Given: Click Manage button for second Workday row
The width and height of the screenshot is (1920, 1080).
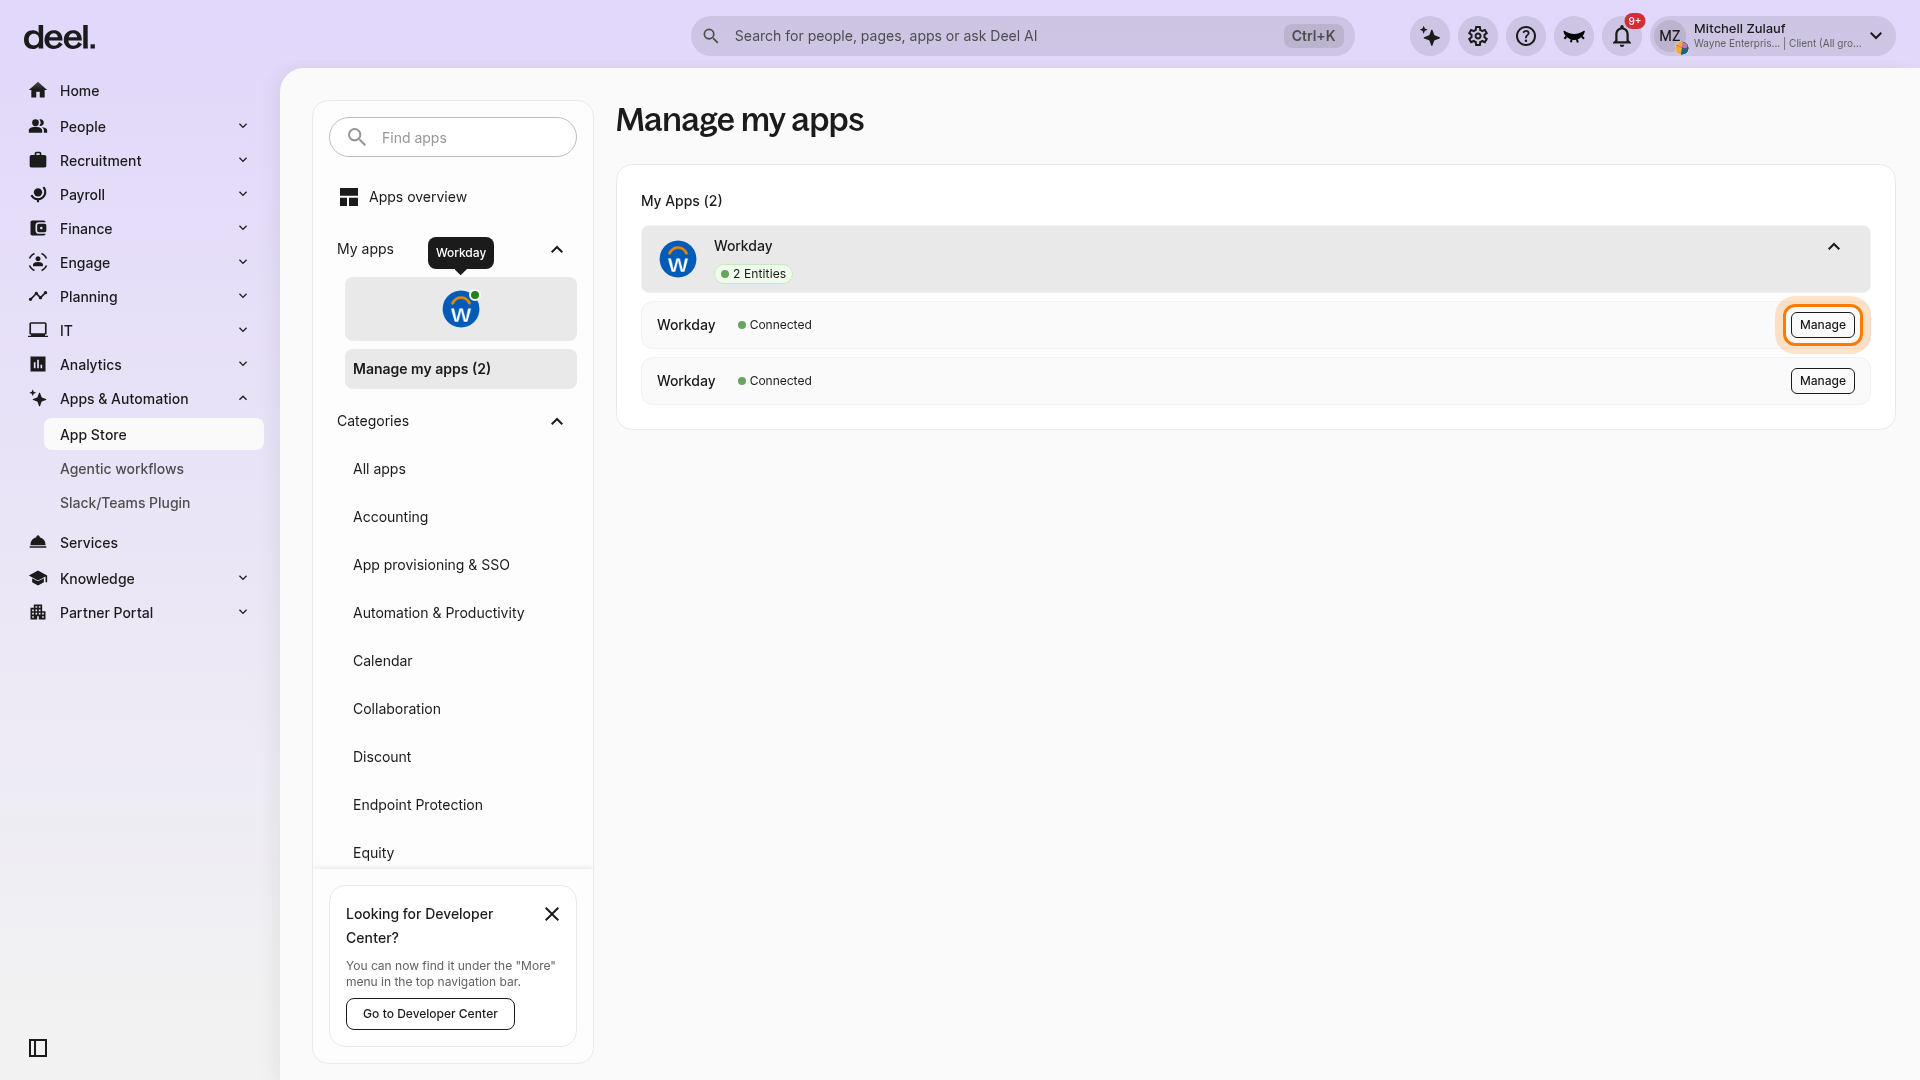Looking at the screenshot, I should (1822, 381).
